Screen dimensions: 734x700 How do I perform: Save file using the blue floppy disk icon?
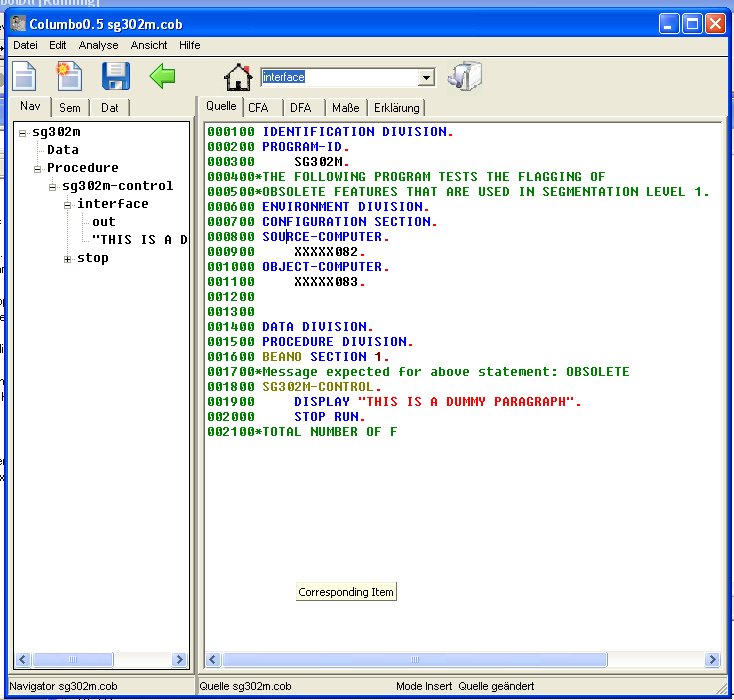tap(116, 76)
